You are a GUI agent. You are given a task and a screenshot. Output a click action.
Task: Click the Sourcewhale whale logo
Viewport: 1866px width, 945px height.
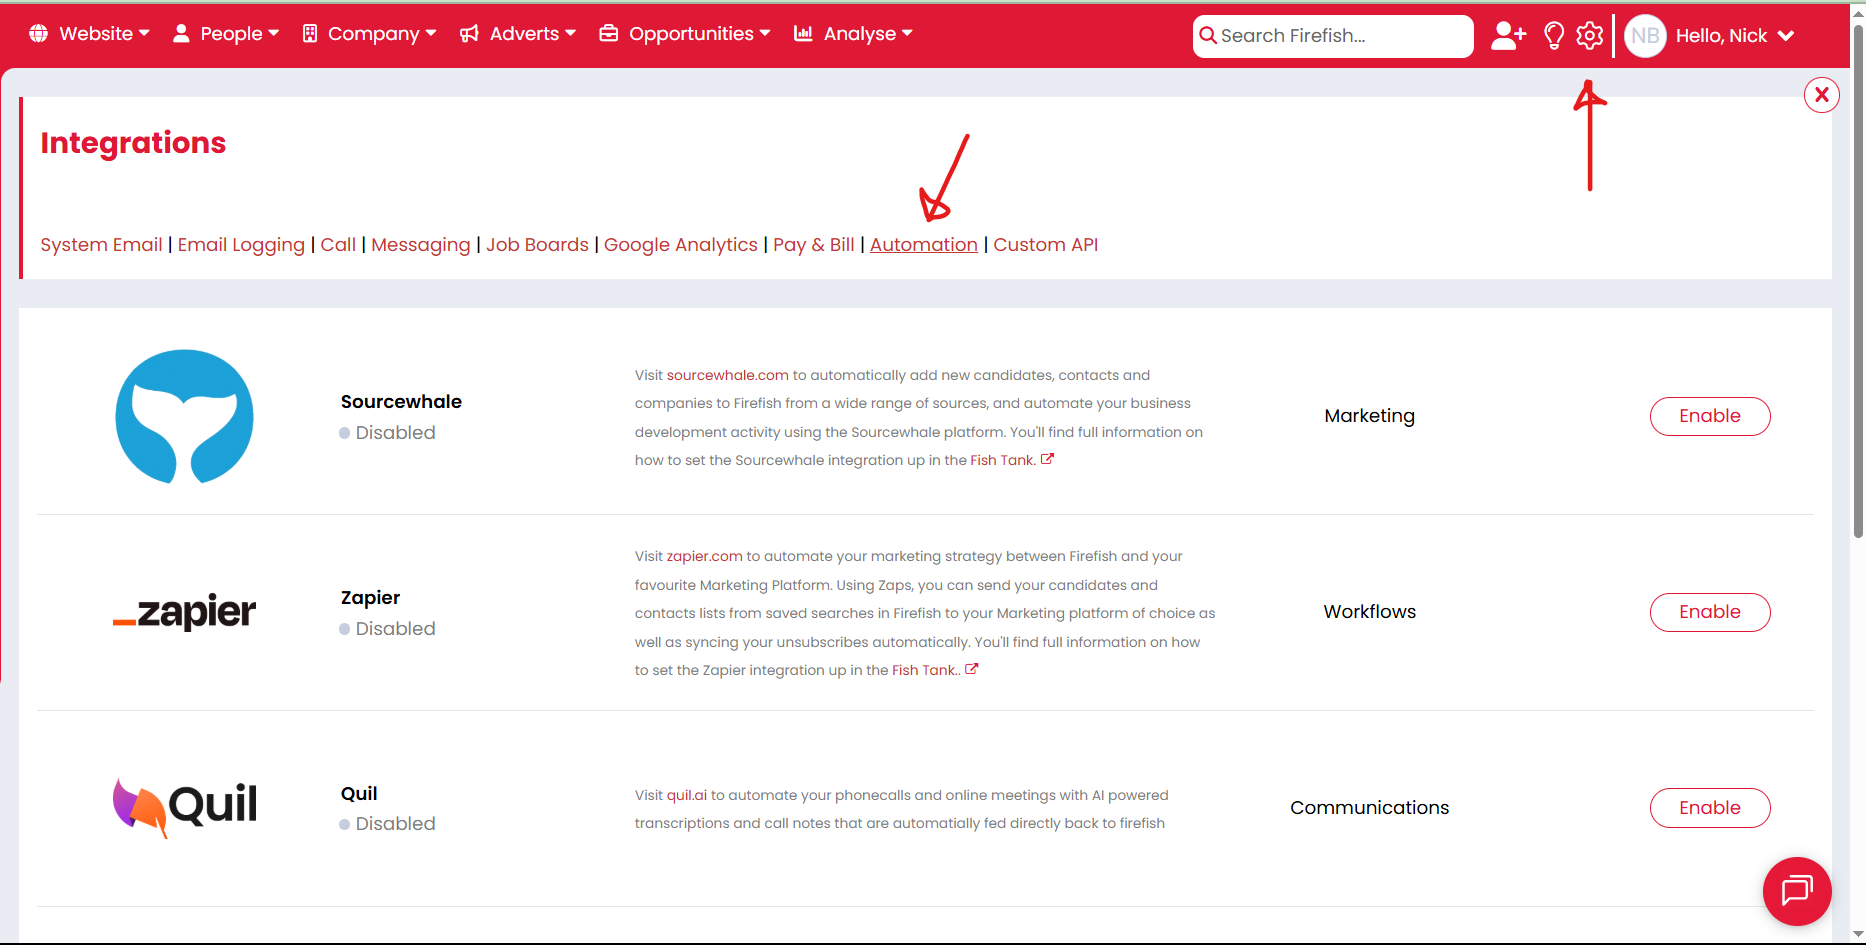pos(185,416)
